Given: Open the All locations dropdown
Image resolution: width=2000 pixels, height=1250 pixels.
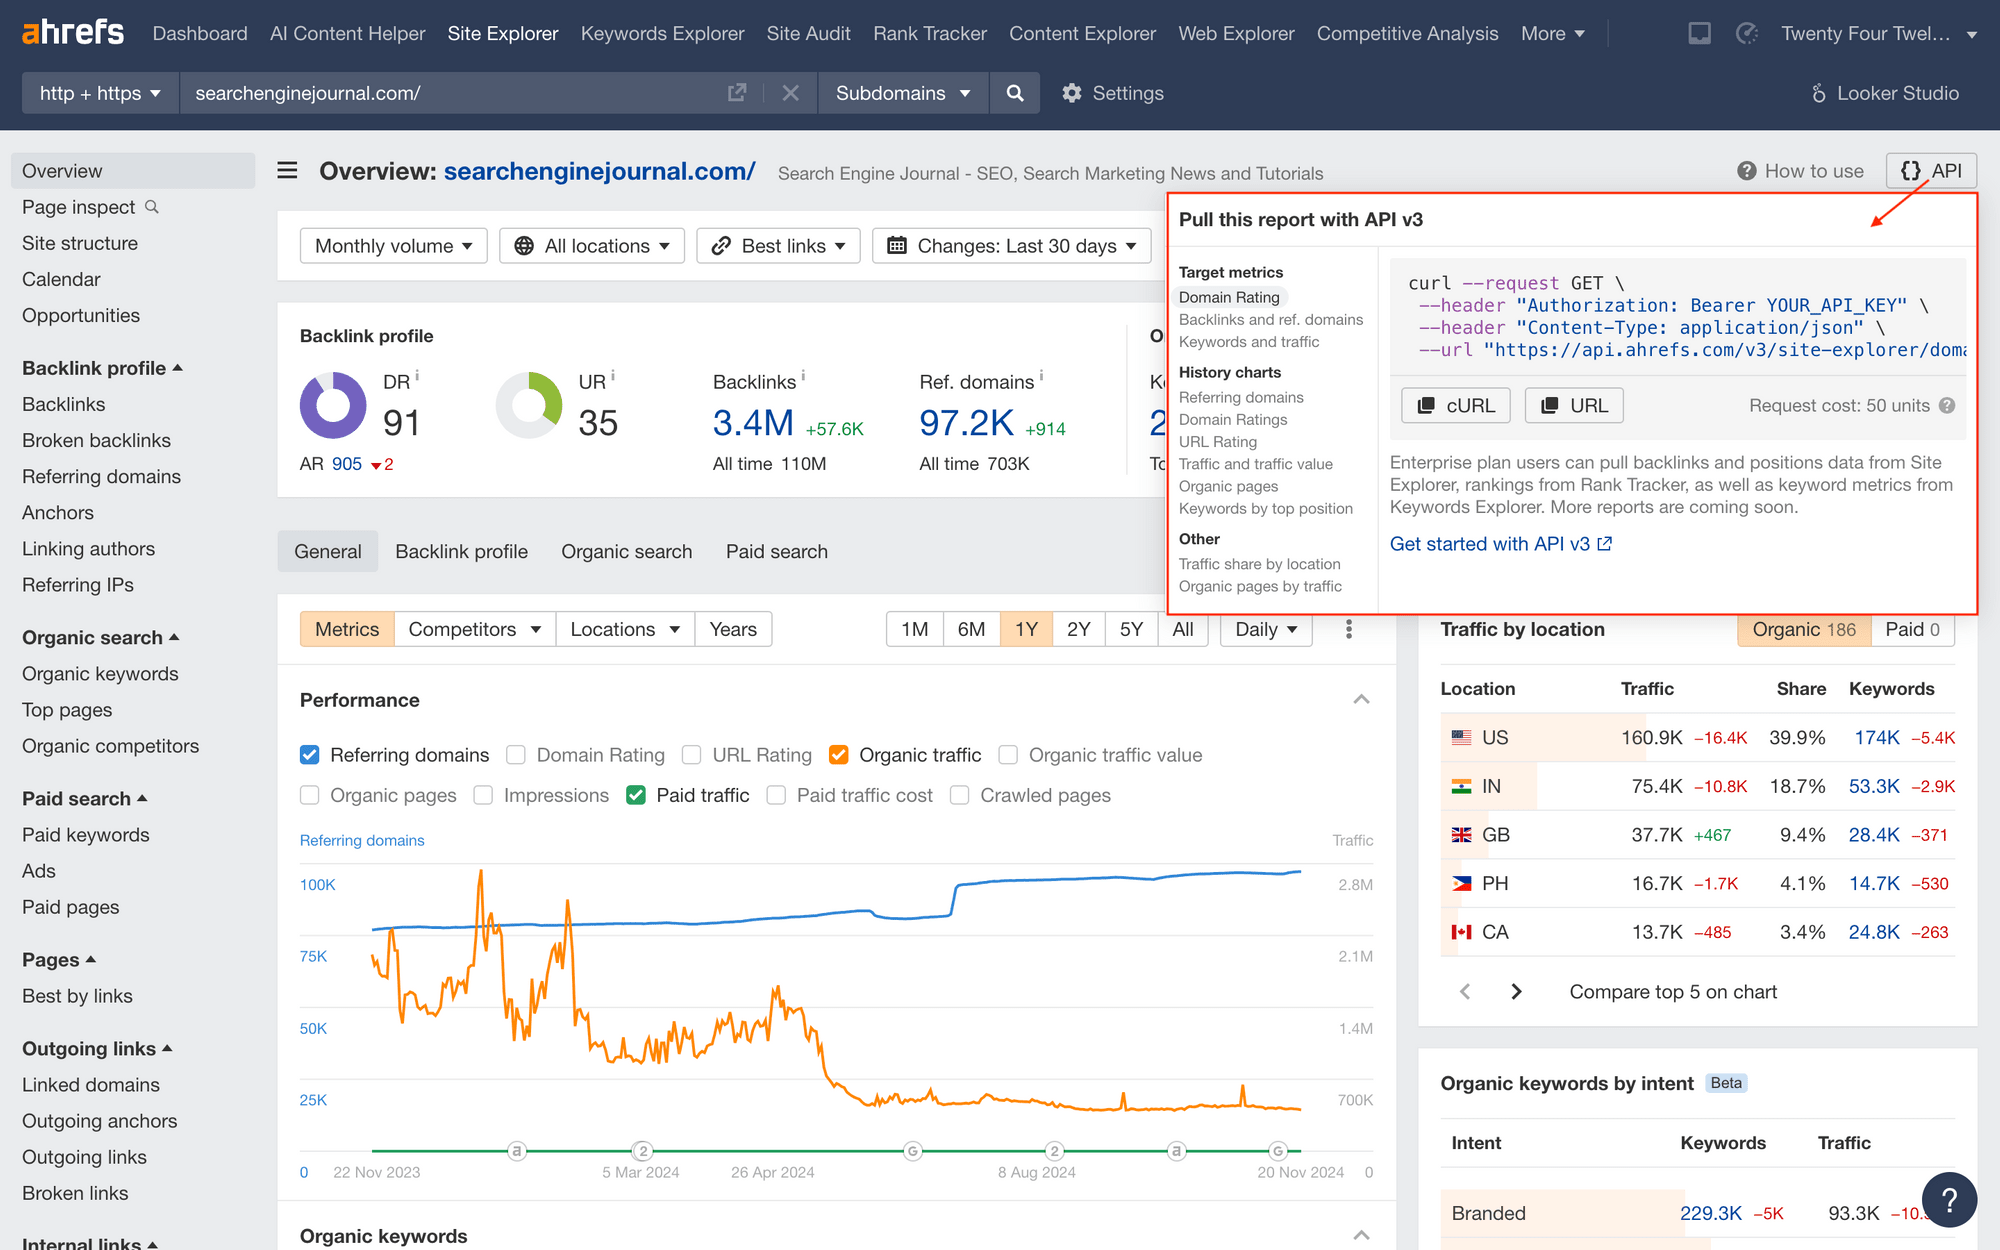Looking at the screenshot, I should click(592, 246).
